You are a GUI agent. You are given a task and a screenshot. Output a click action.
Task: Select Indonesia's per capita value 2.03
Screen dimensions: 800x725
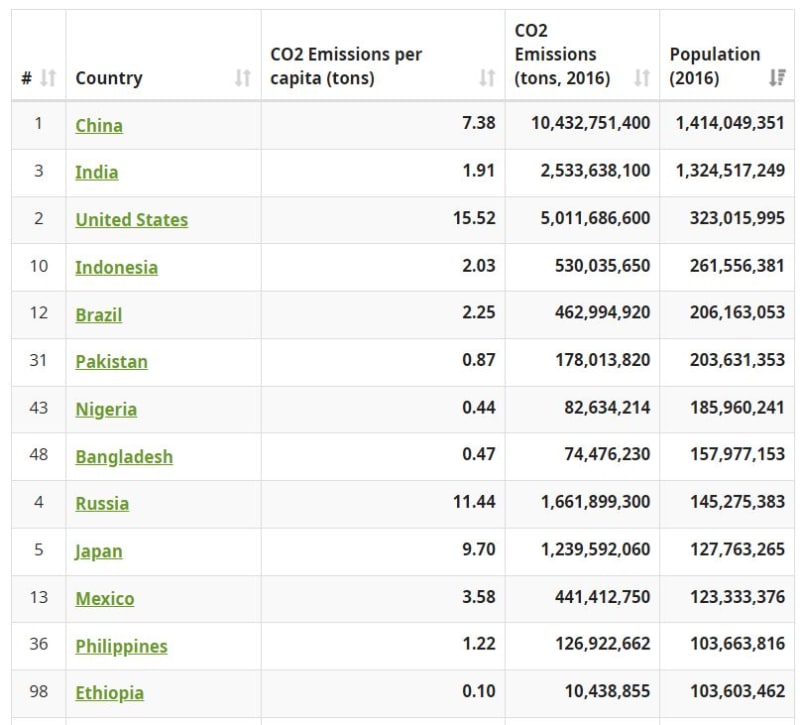point(479,266)
